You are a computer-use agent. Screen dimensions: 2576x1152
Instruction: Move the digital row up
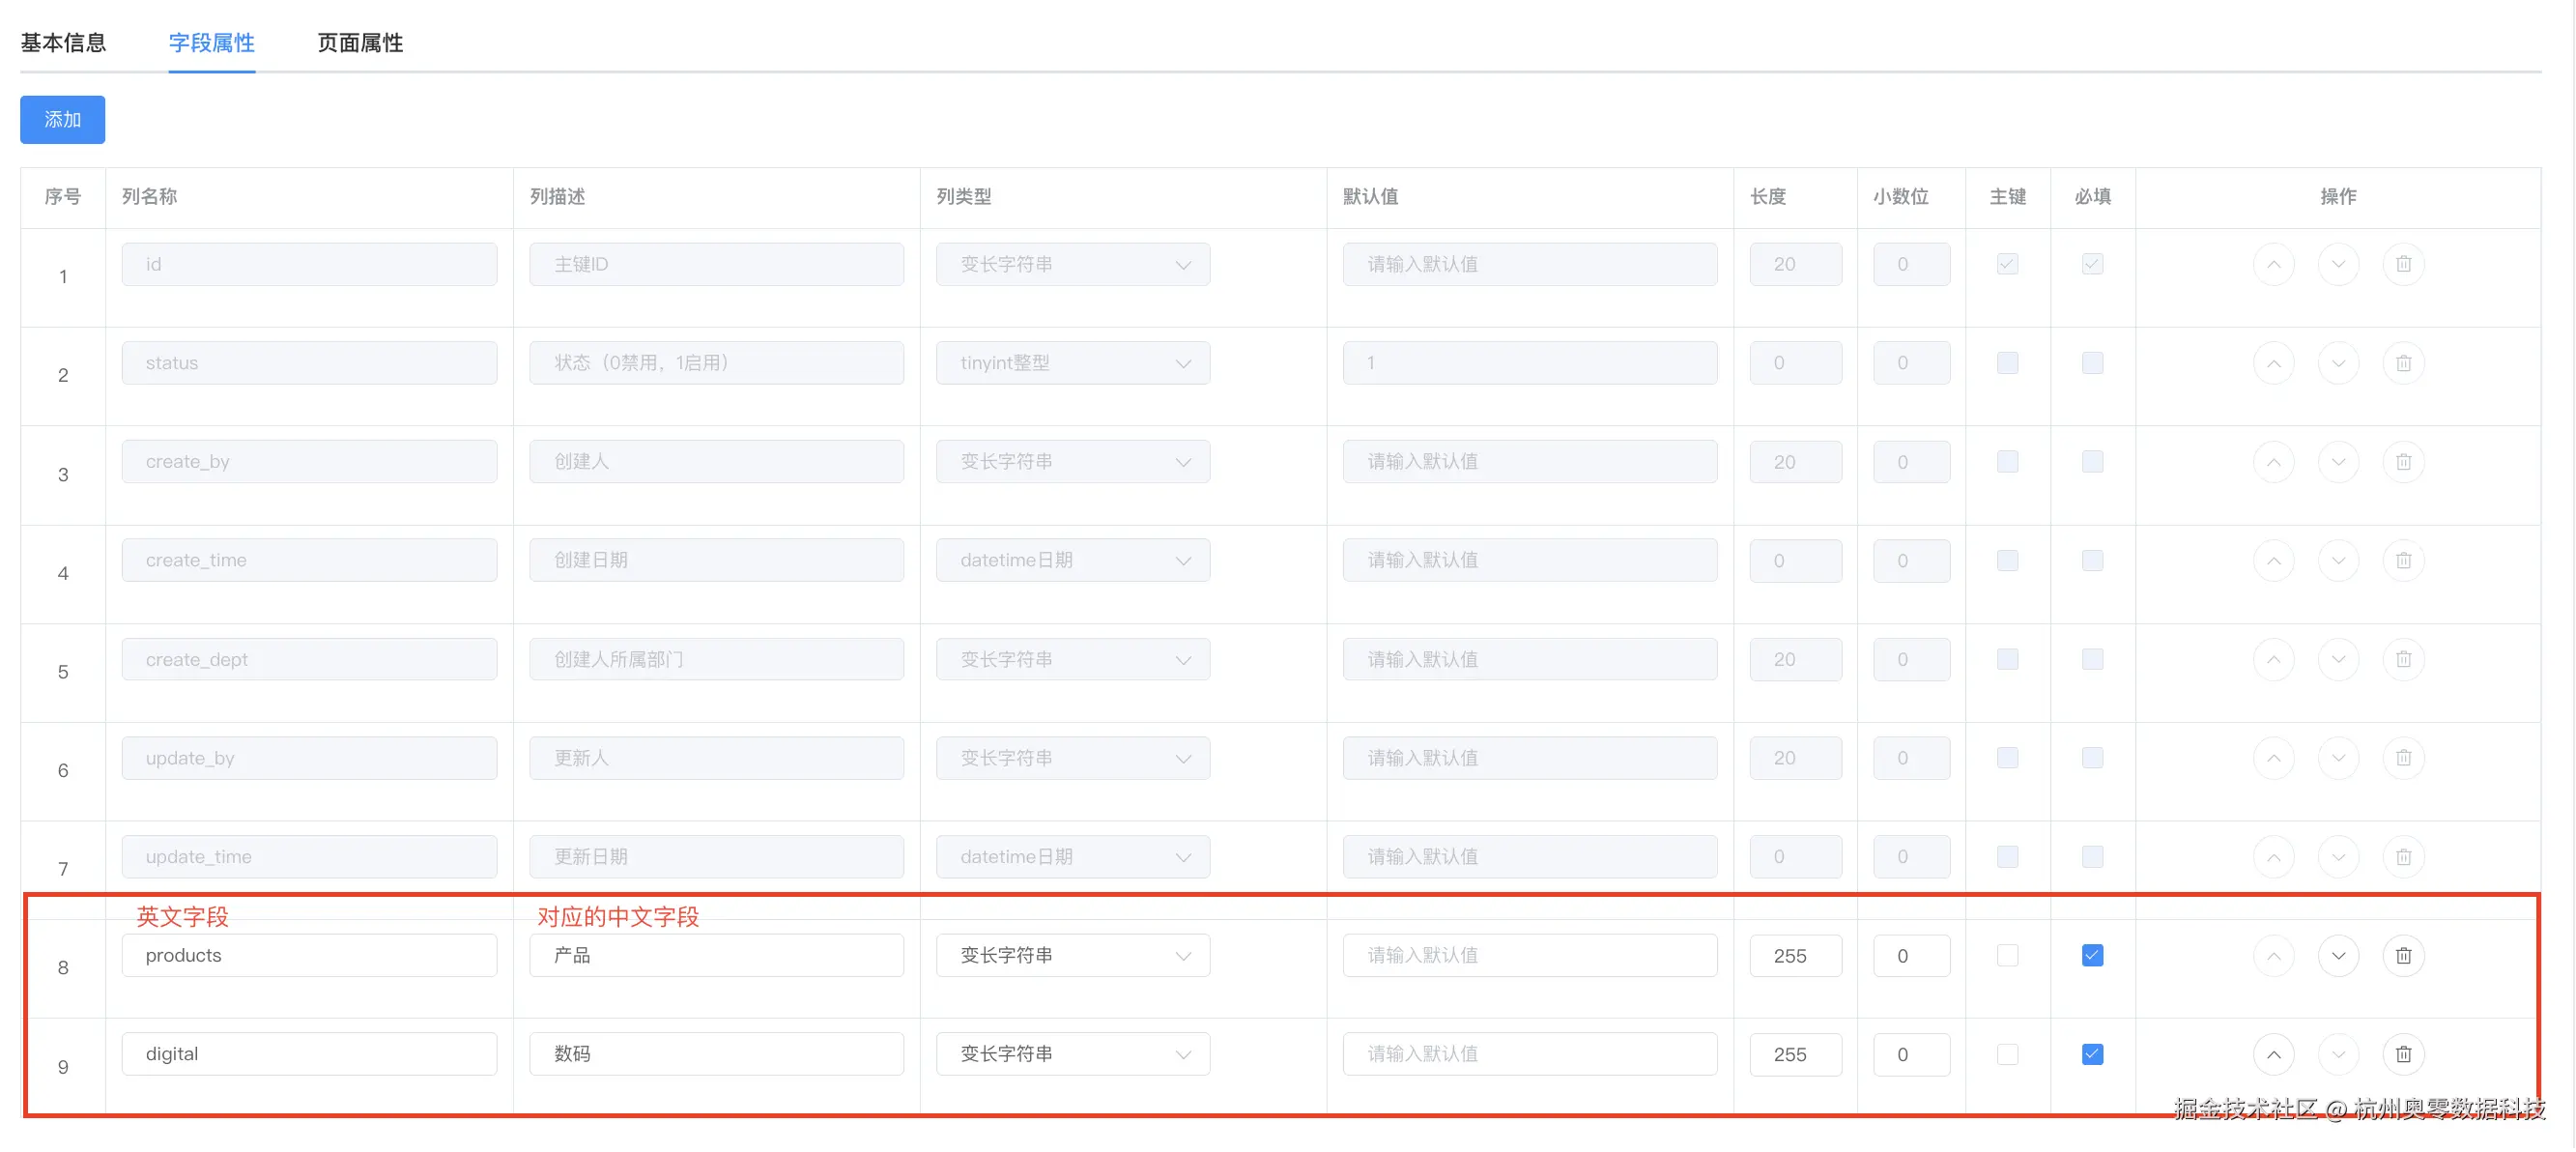click(x=2273, y=1054)
